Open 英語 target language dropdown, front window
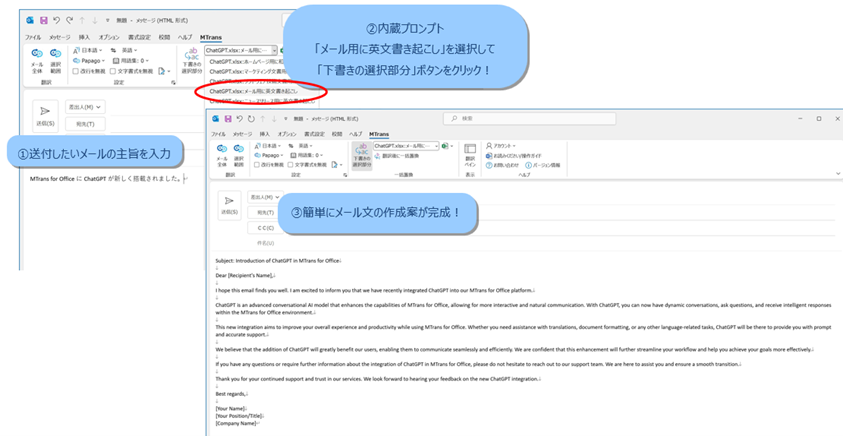Viewport: 843px width, 436px height. [305, 146]
